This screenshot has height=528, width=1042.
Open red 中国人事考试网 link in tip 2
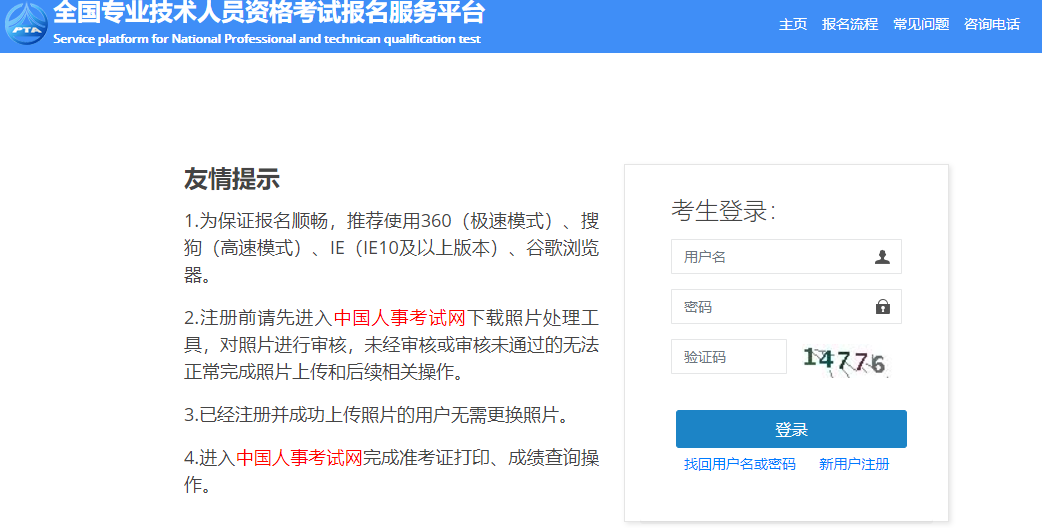coord(400,319)
